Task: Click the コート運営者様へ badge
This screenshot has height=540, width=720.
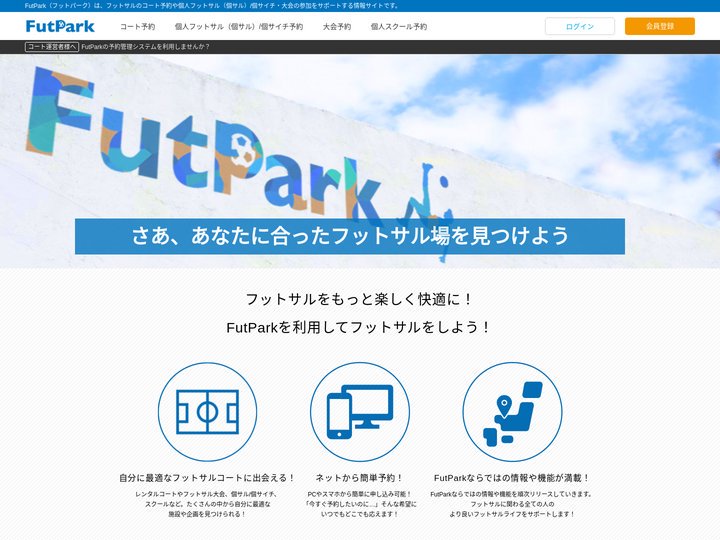Action: click(x=52, y=47)
